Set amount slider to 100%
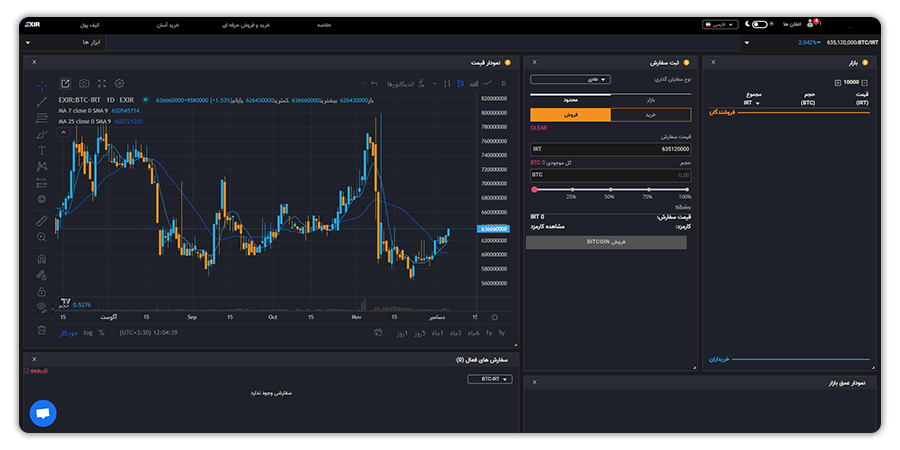Image resolution: width=900 pixels, height=450 pixels. [x=687, y=189]
